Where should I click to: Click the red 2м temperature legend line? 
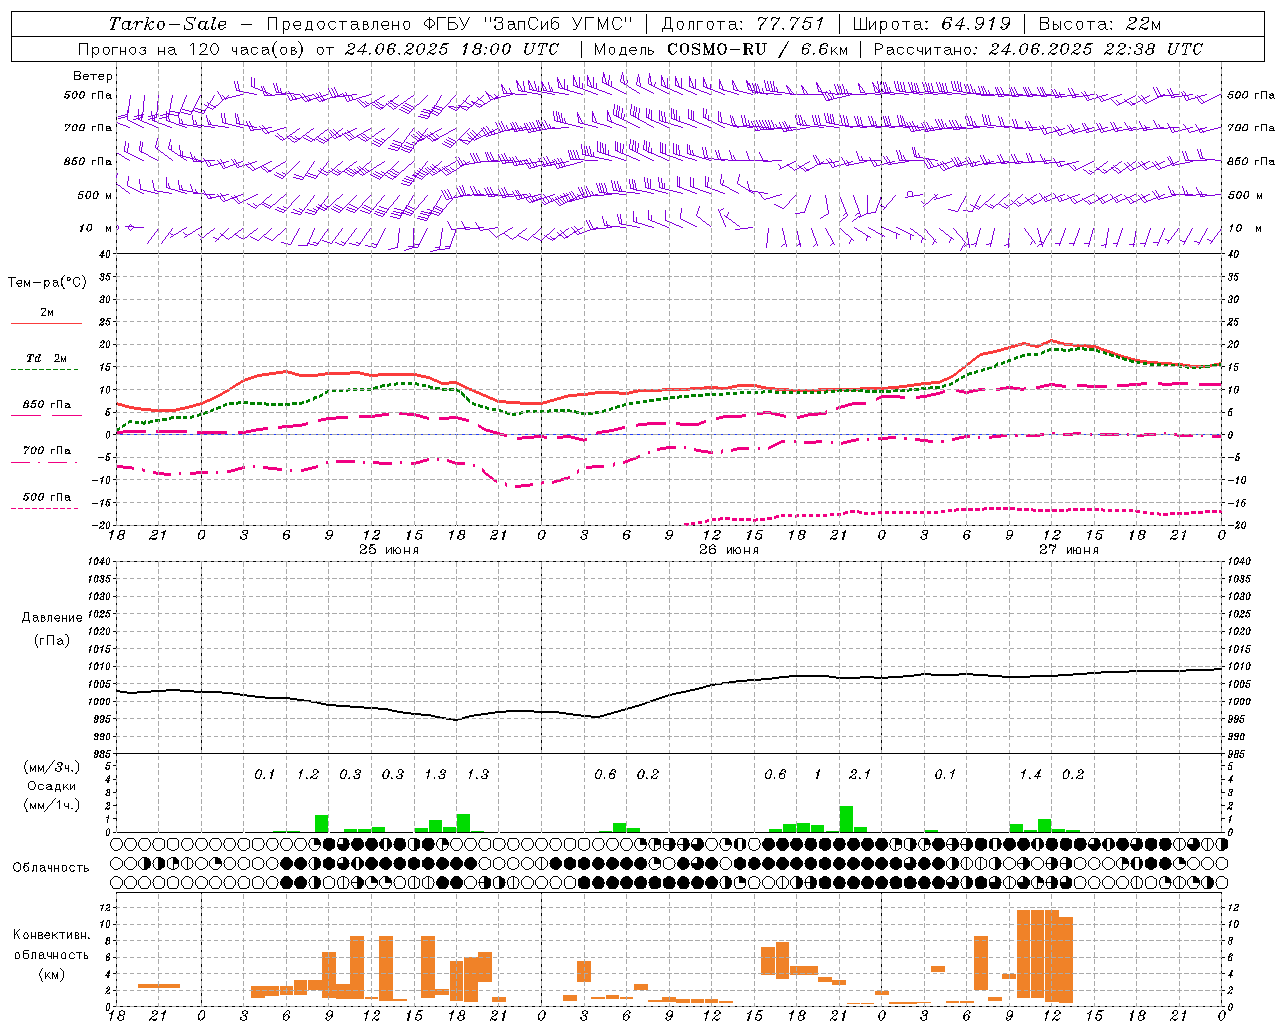point(46,323)
